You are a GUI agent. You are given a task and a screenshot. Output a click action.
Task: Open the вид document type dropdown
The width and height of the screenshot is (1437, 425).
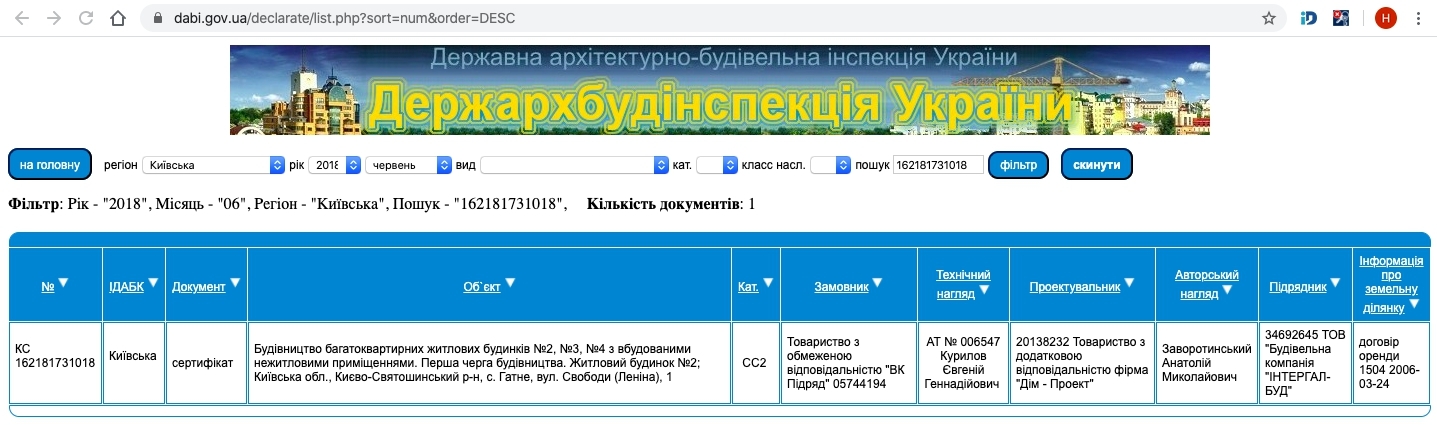(575, 164)
